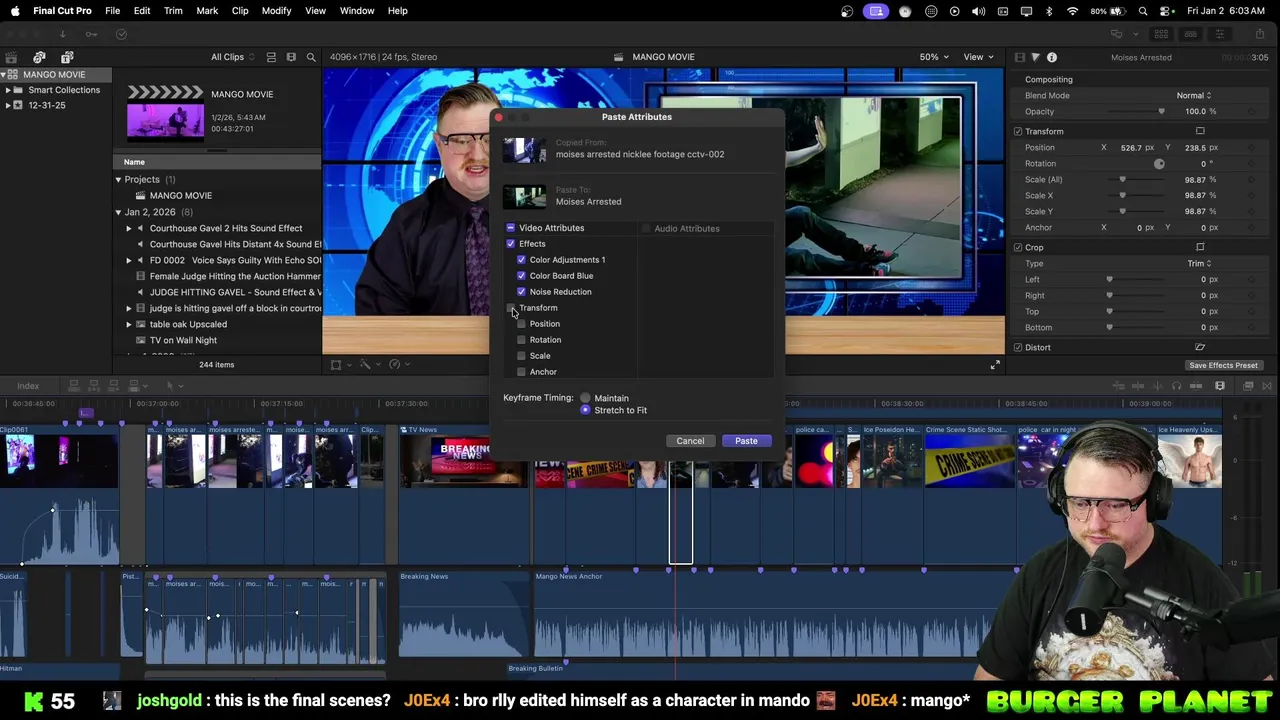Click the full screen viewer arrows icon

click(x=995, y=365)
